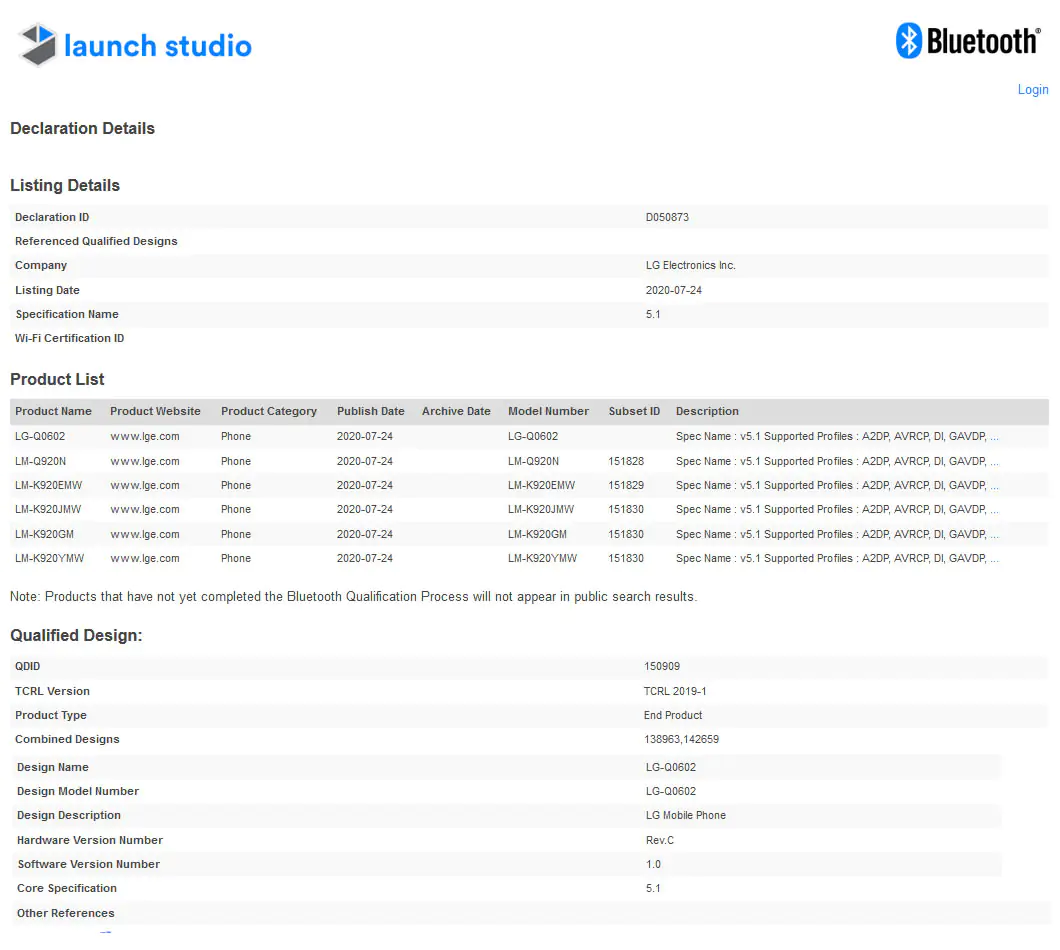Select Hardware Version Number value Rev.C
1060x950 pixels.
pyautogui.click(x=660, y=840)
